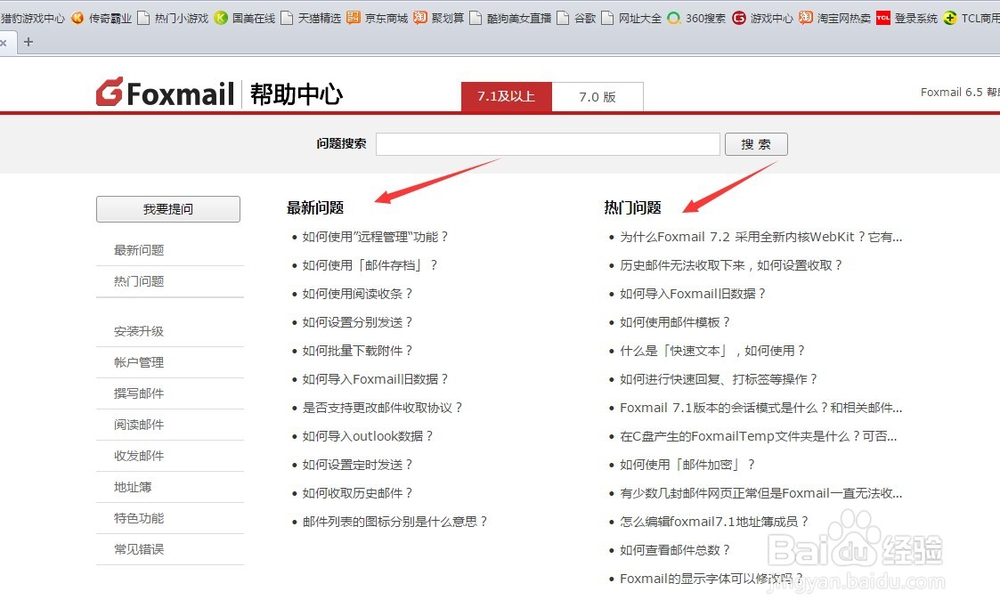Image resolution: width=1000 pixels, height=616 pixels.
Task: Open 如何导入Foxmail旧数据 under 最新问题
Action: click(x=375, y=379)
